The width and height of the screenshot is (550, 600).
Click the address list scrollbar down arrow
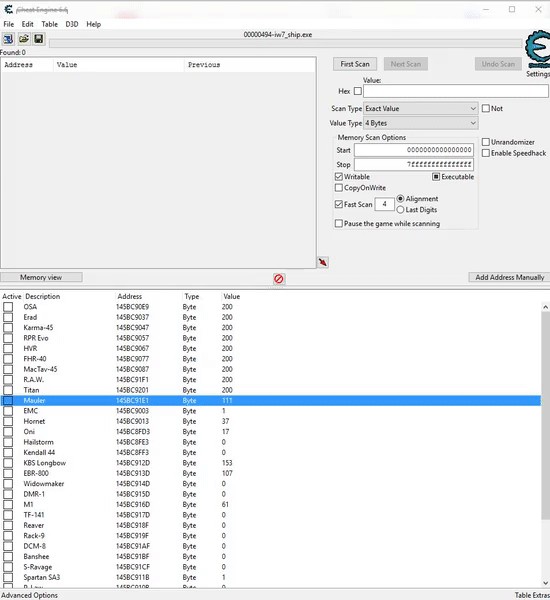(x=546, y=583)
